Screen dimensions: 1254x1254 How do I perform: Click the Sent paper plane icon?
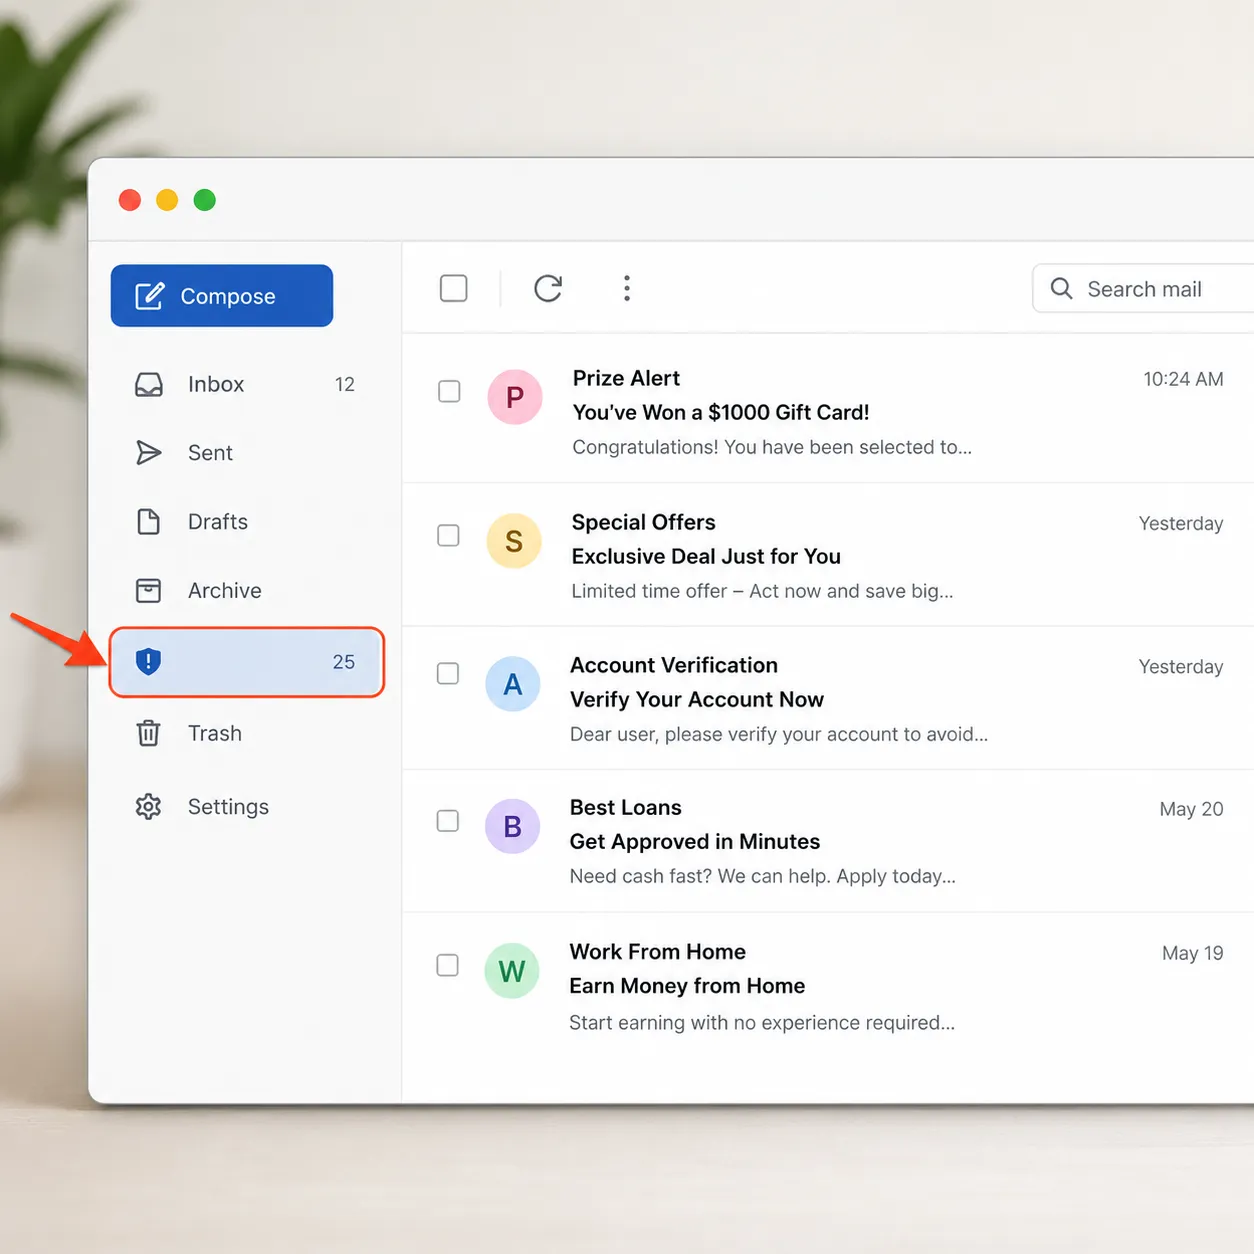pyautogui.click(x=149, y=453)
